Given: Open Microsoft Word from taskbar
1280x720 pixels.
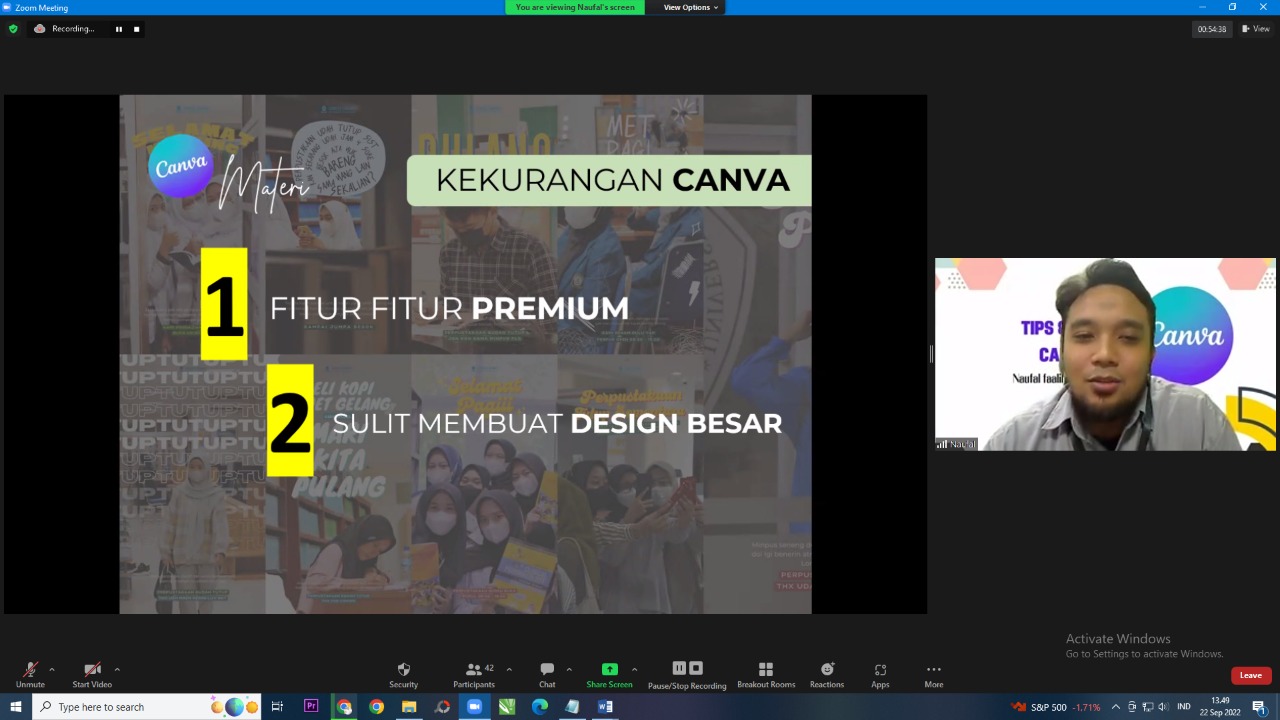Looking at the screenshot, I should coord(605,706).
